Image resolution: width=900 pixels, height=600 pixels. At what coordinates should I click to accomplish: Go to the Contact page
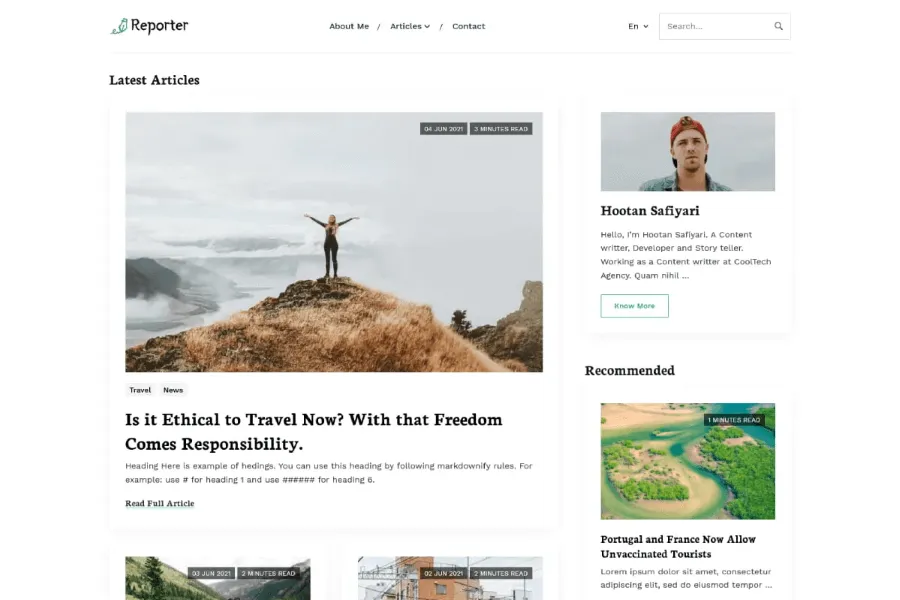[468, 26]
